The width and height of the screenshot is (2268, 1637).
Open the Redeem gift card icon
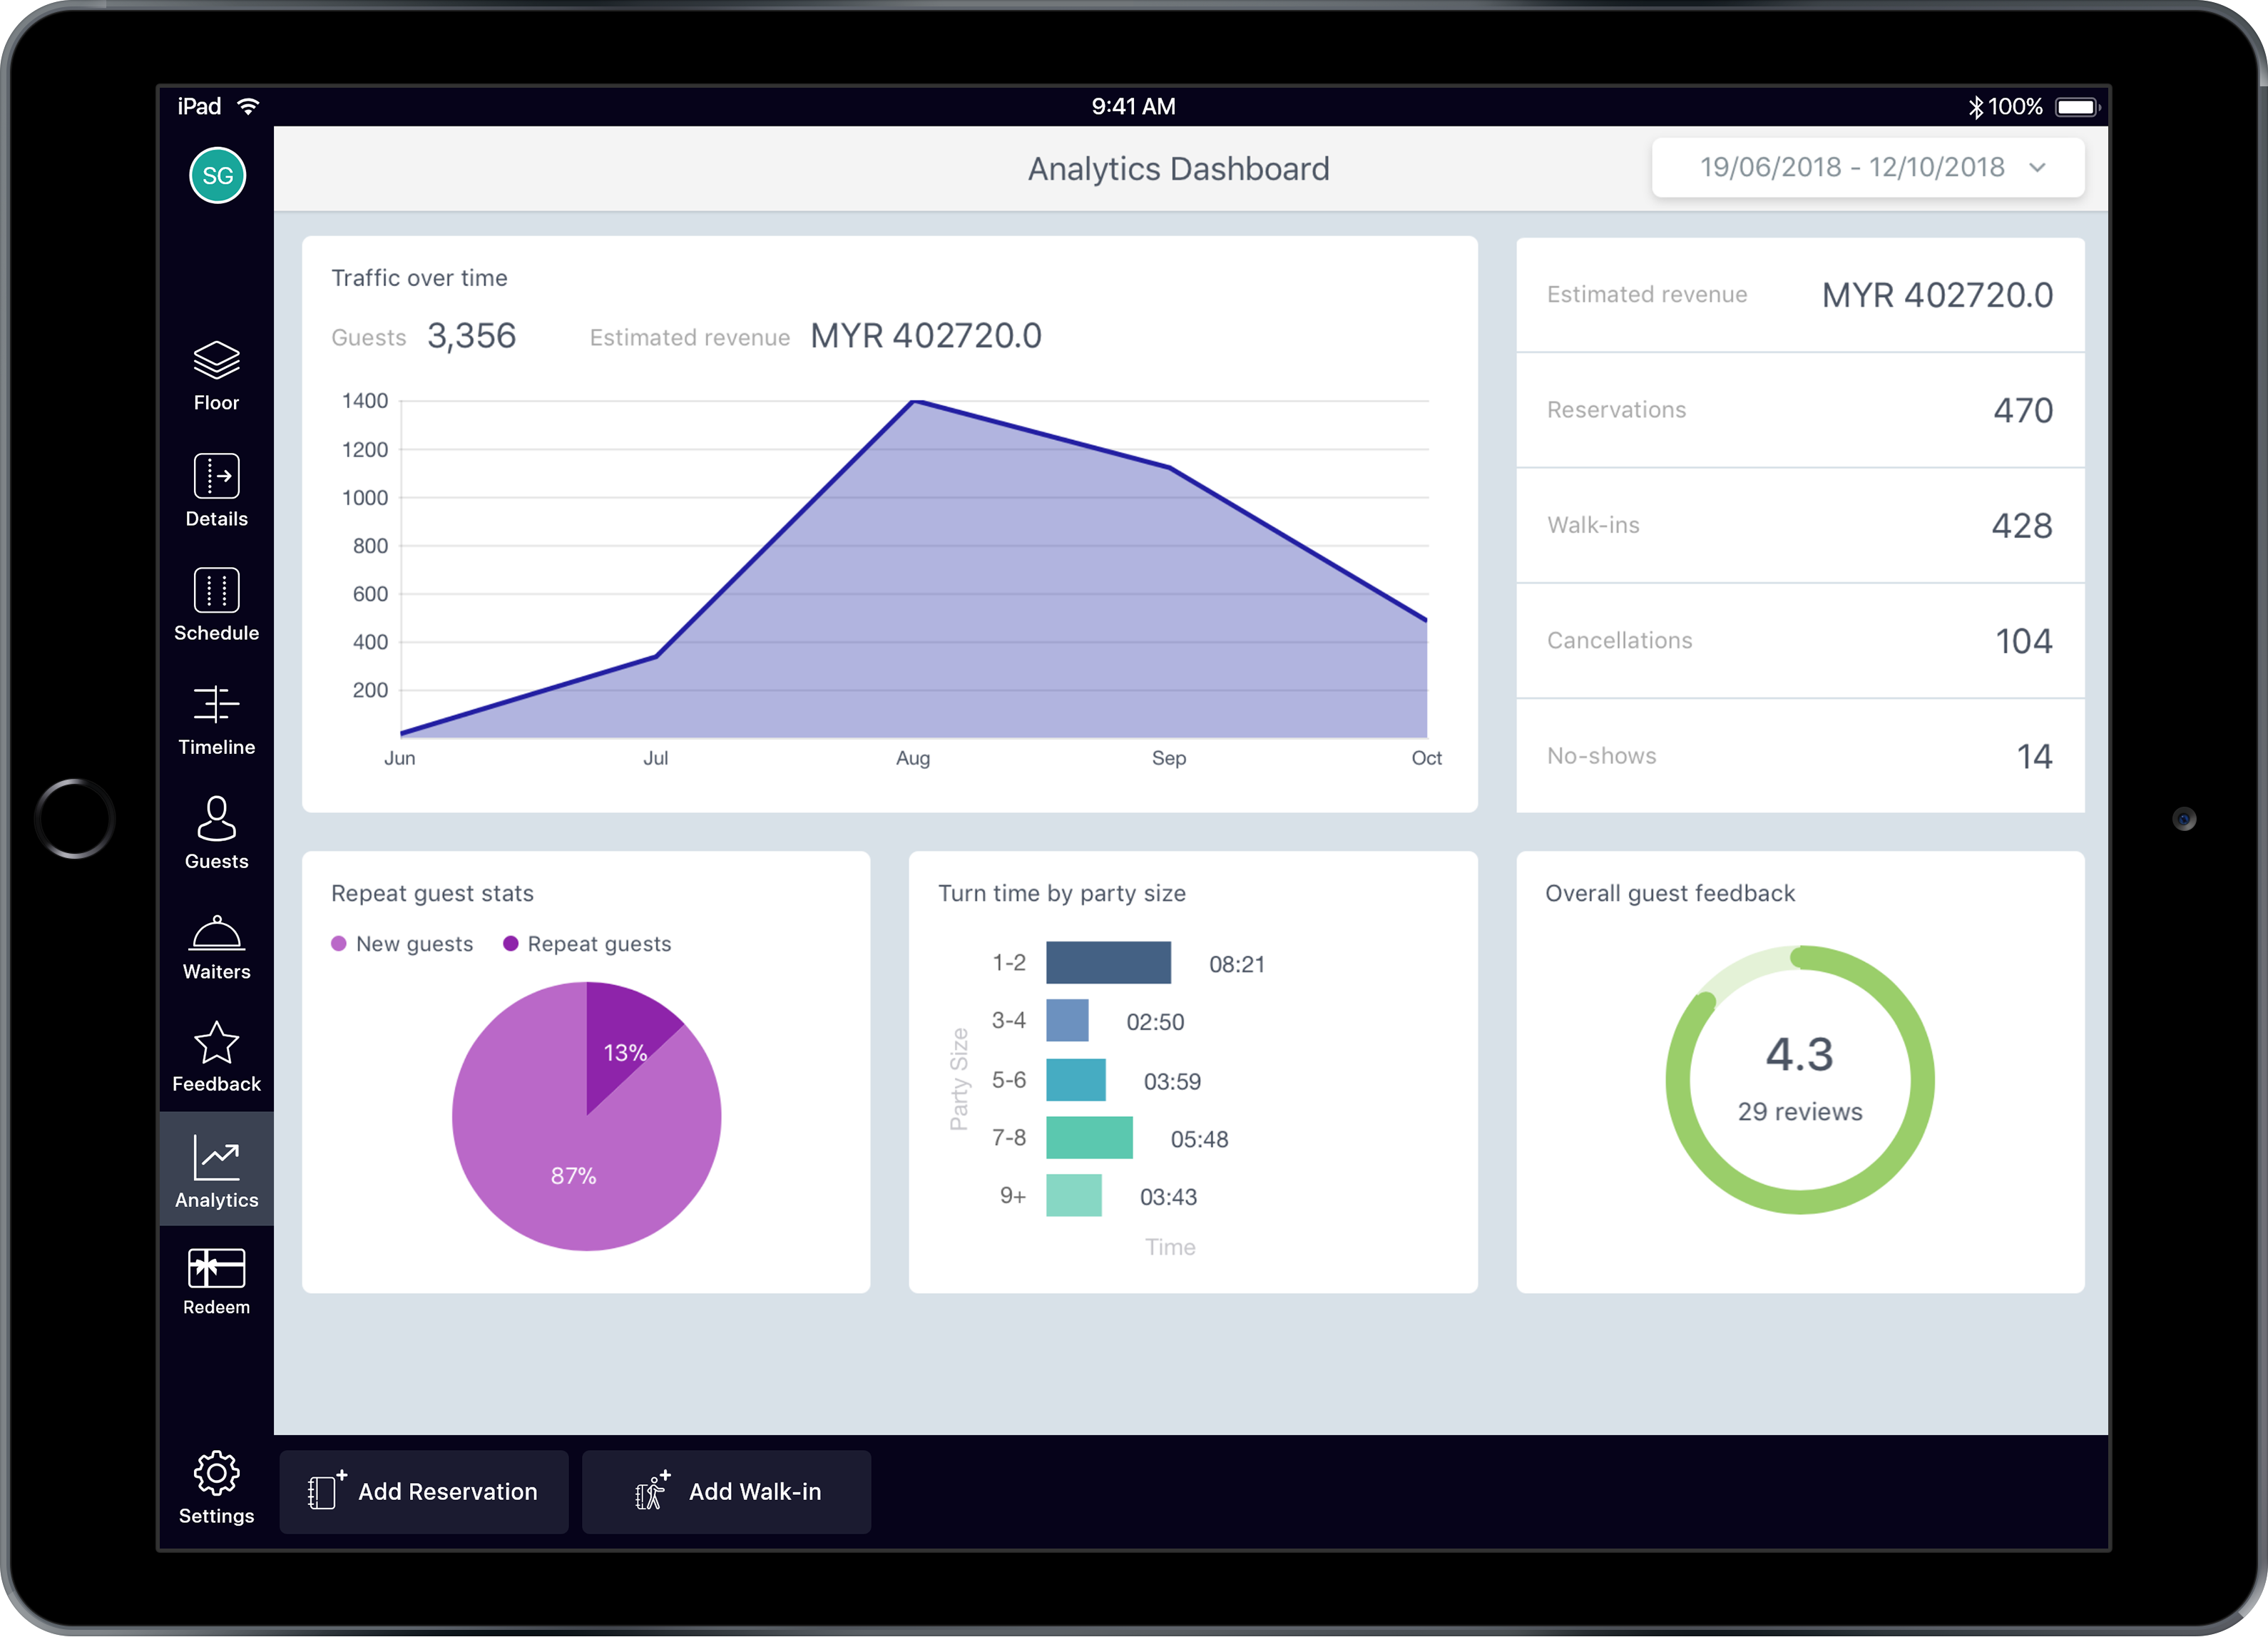[x=216, y=1269]
